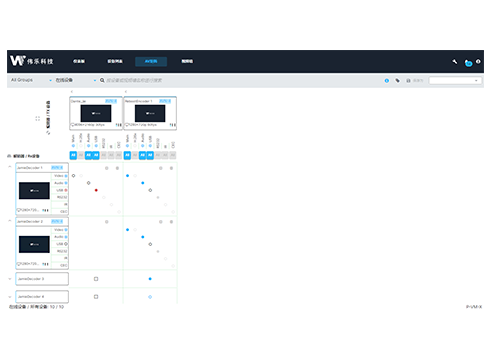
Task: Click the blue info icon in filter bar
Action: (x=387, y=81)
